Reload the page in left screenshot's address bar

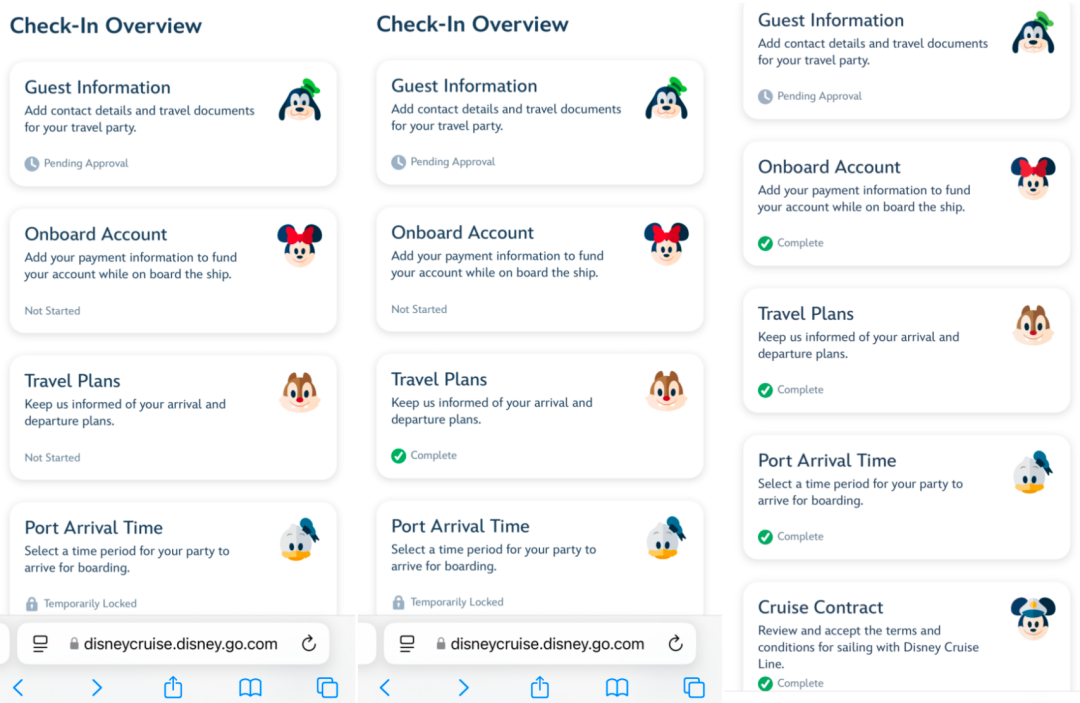309,643
